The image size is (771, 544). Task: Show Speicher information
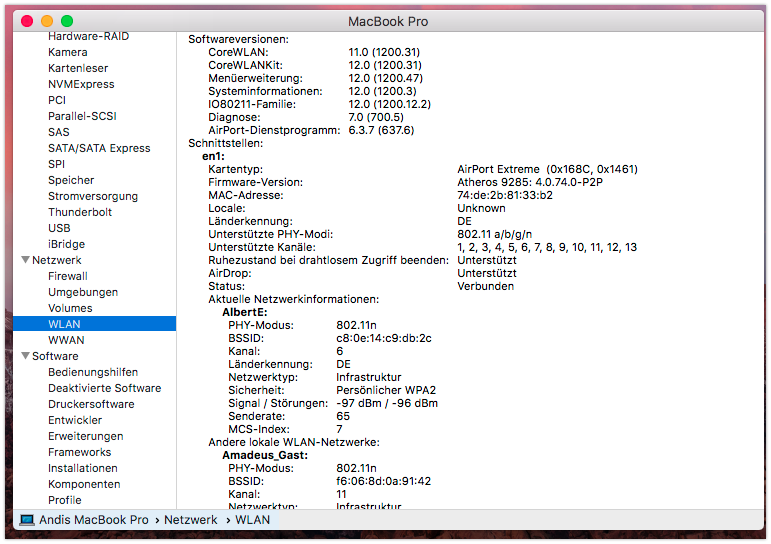71,180
